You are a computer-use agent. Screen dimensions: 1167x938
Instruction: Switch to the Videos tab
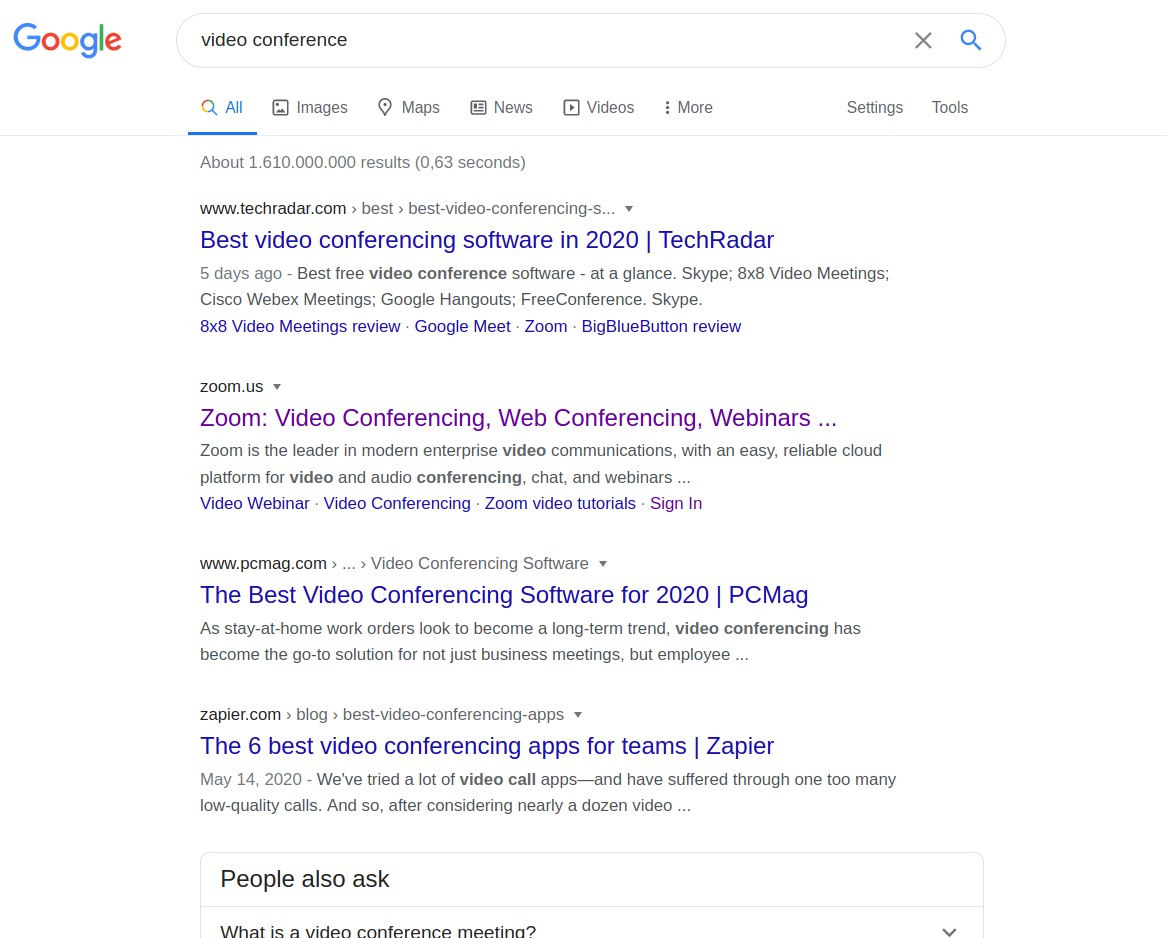[x=598, y=107]
